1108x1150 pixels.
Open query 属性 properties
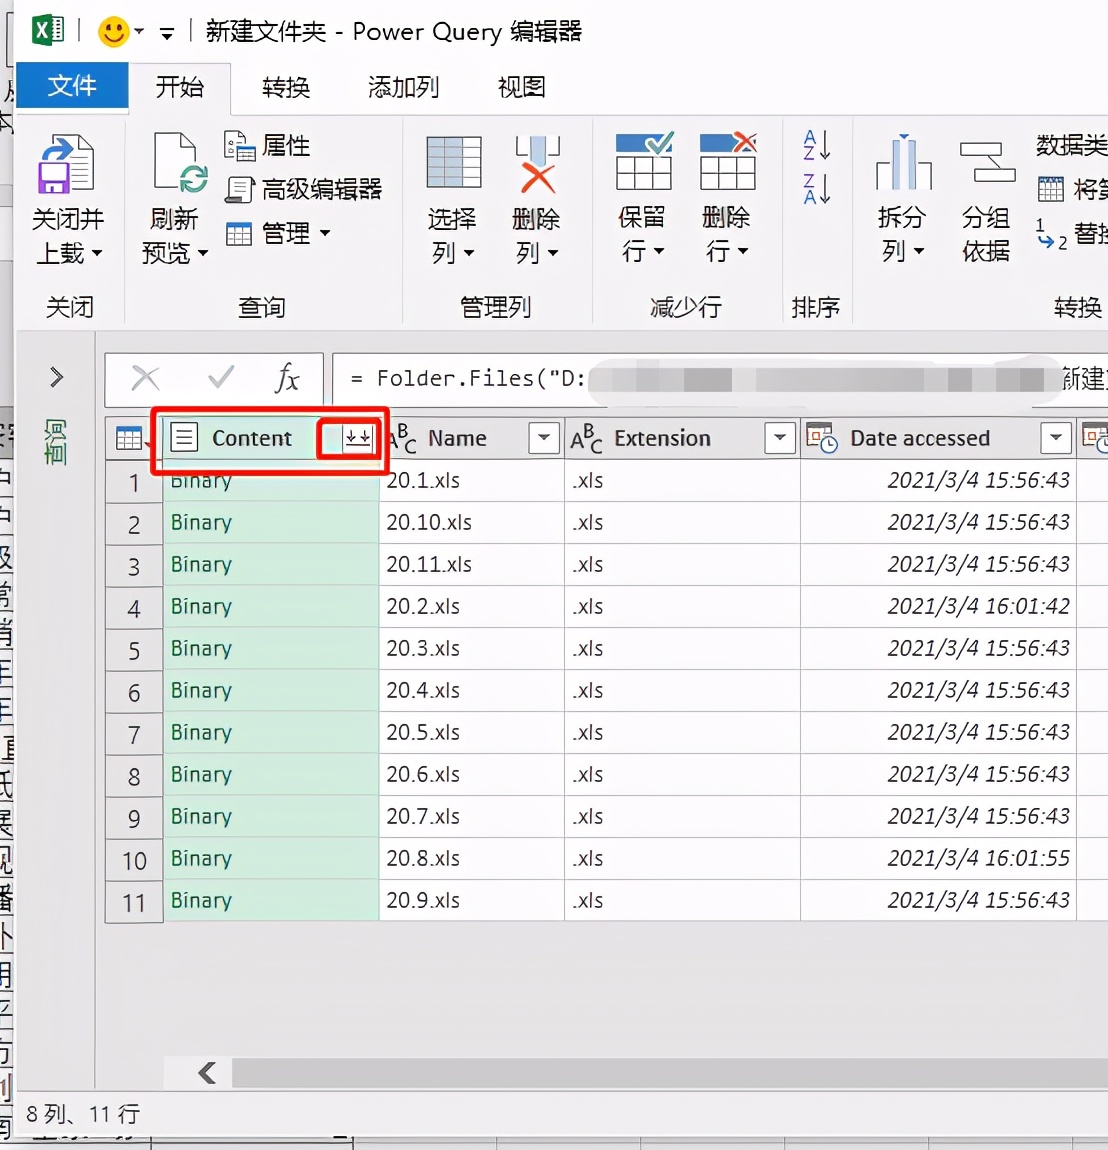point(267,145)
